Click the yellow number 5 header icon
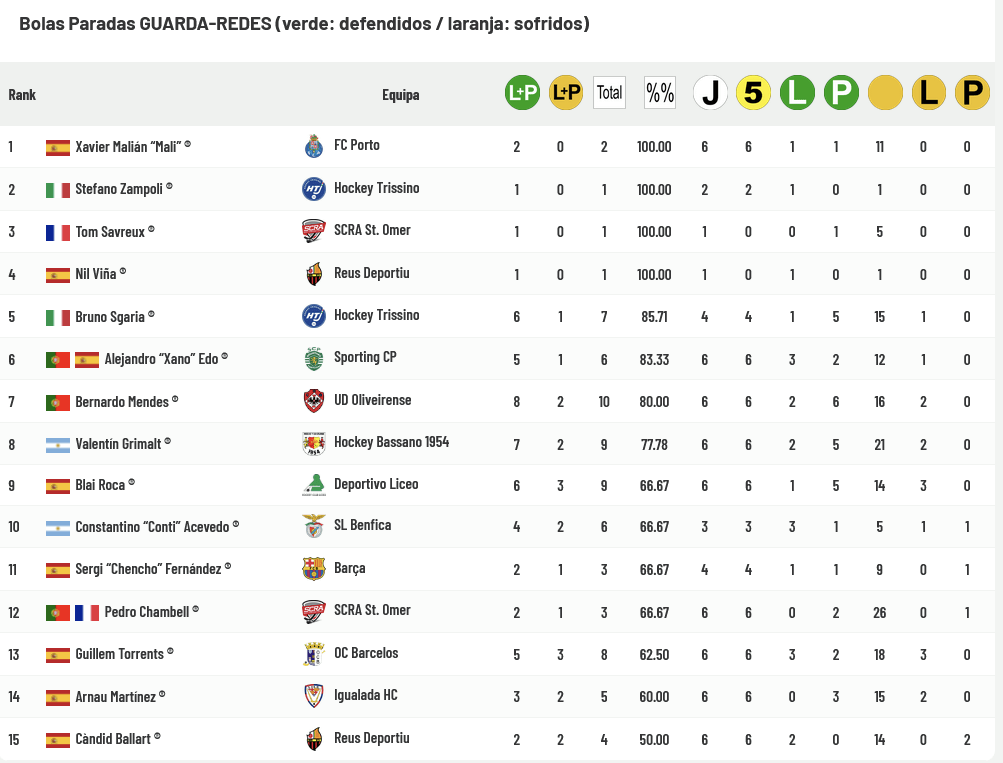Image resolution: width=1003 pixels, height=763 pixels. point(753,93)
